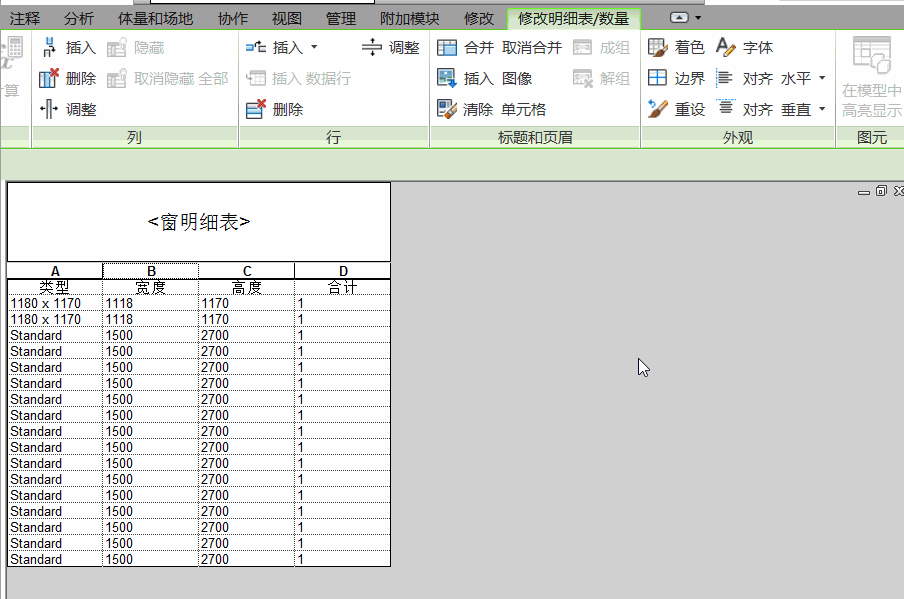Switch to the 视图 ribbon tab
Image resolution: width=904 pixels, height=599 pixels.
[x=286, y=18]
